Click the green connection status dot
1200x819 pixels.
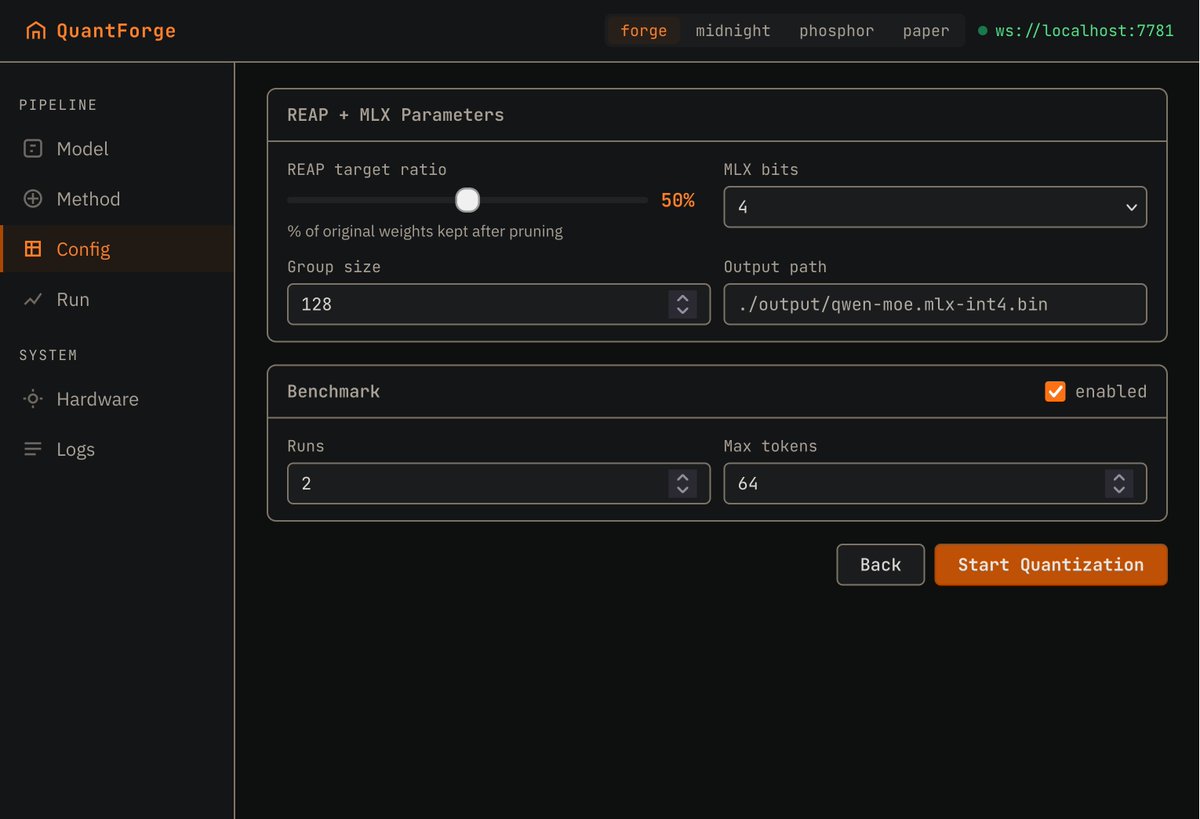click(983, 31)
